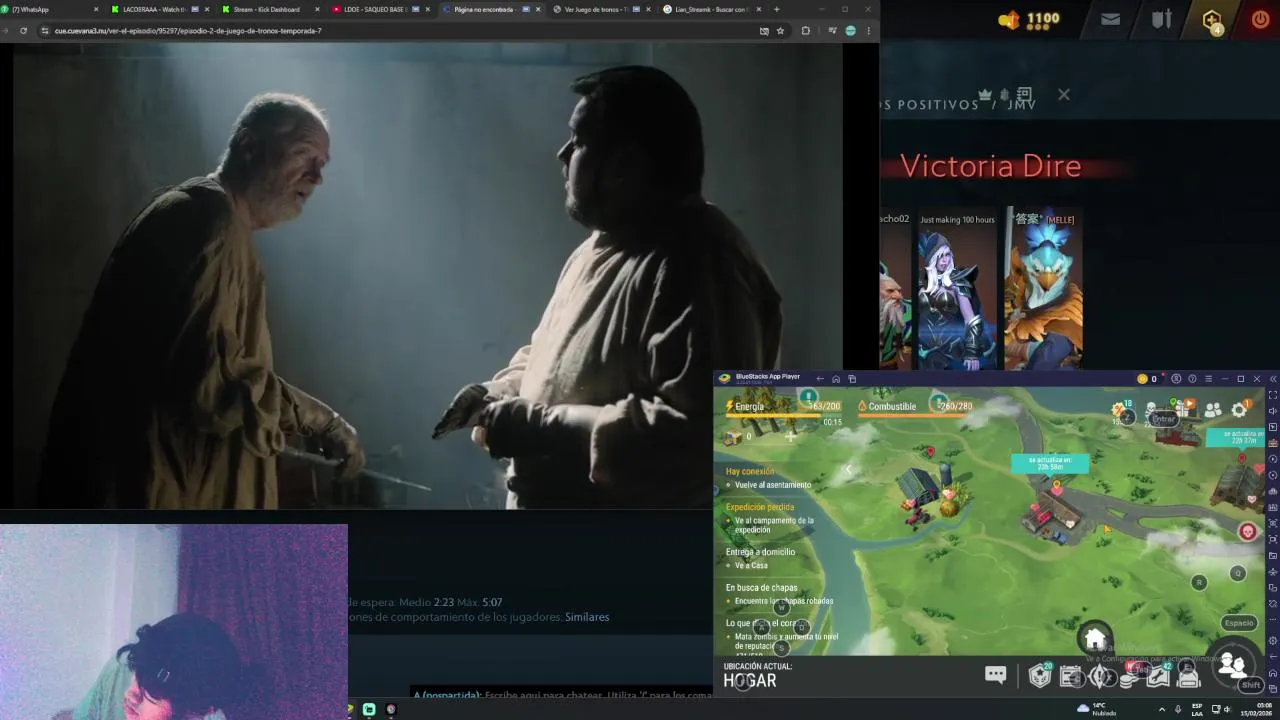Select the 'Entrega a domicilio' quest
Screen dimensions: 1280x720
tap(762, 558)
